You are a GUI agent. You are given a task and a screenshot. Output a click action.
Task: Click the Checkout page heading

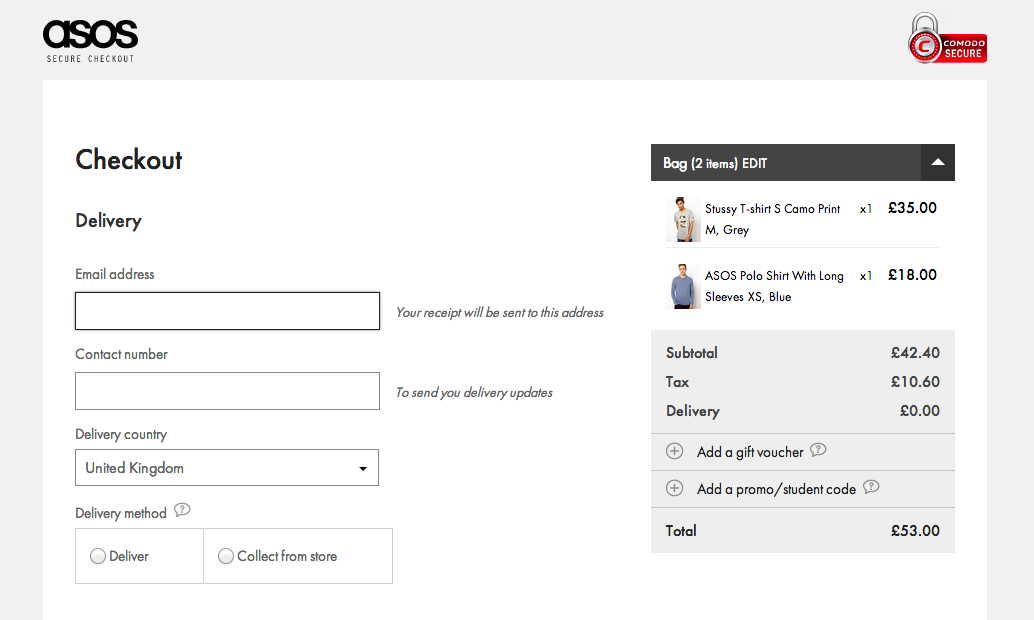pyautogui.click(x=129, y=160)
